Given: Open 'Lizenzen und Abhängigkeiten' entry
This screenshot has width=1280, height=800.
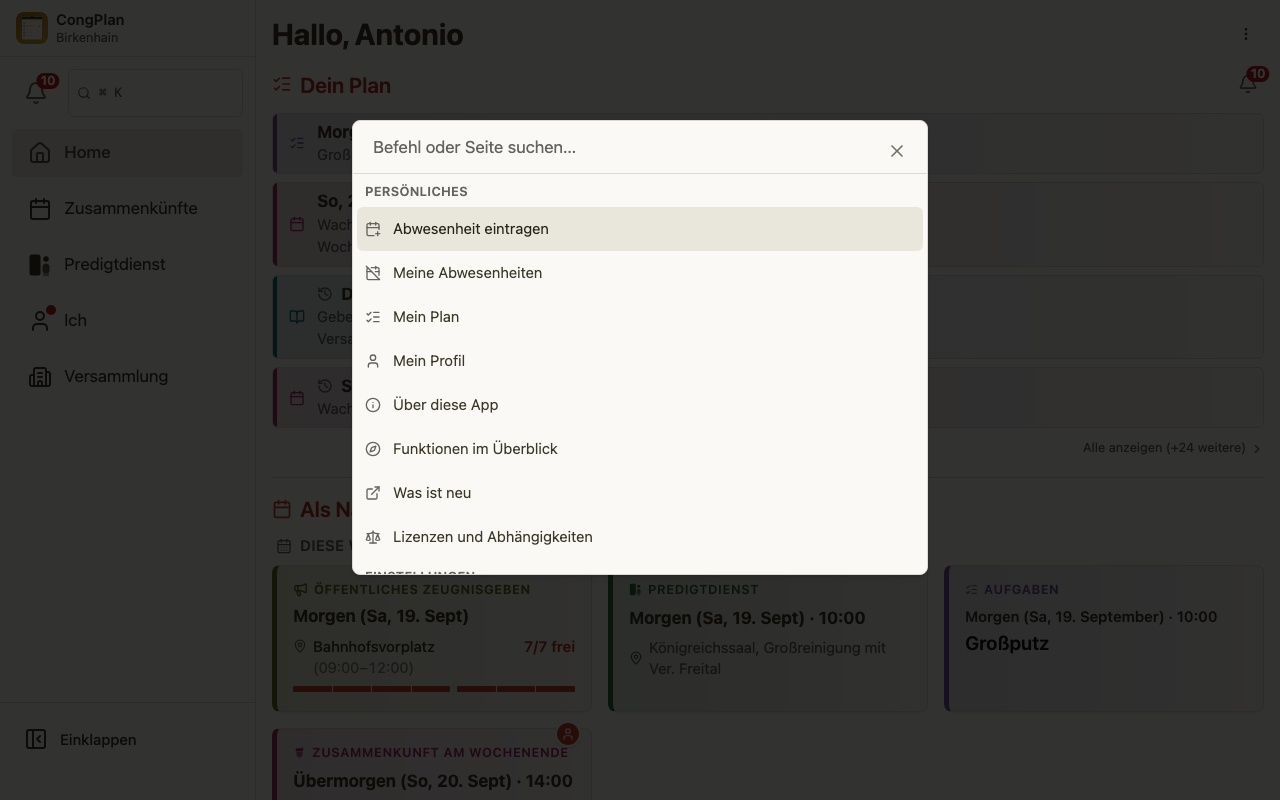Looking at the screenshot, I should [x=640, y=537].
